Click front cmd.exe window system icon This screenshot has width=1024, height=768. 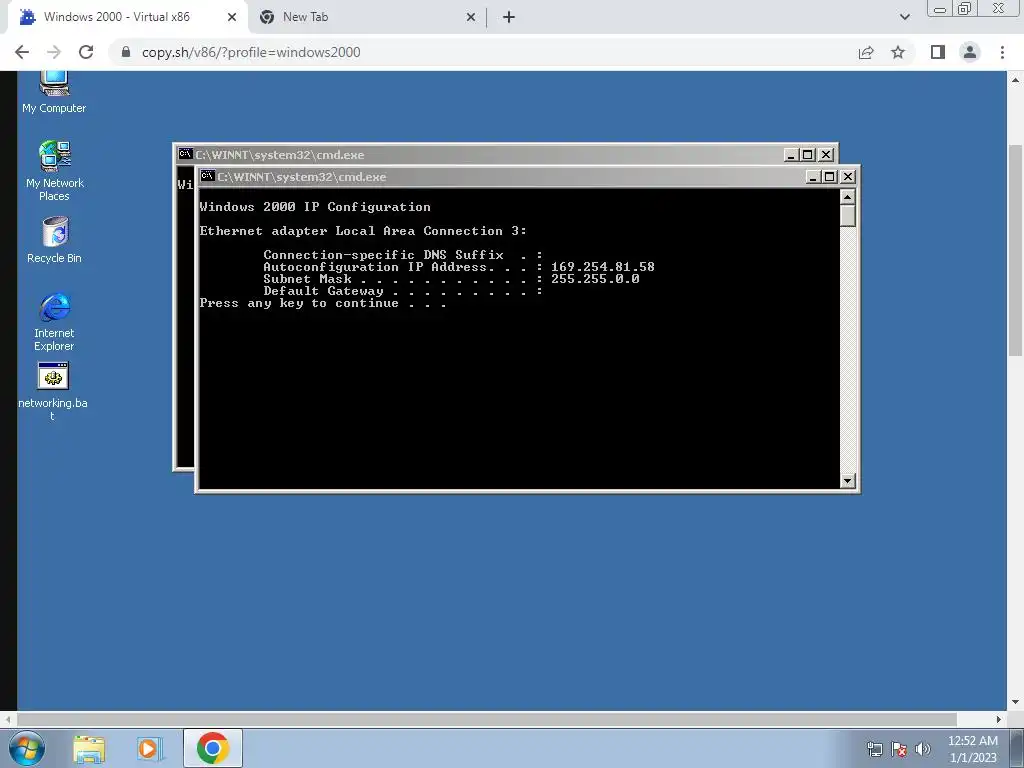coord(208,176)
